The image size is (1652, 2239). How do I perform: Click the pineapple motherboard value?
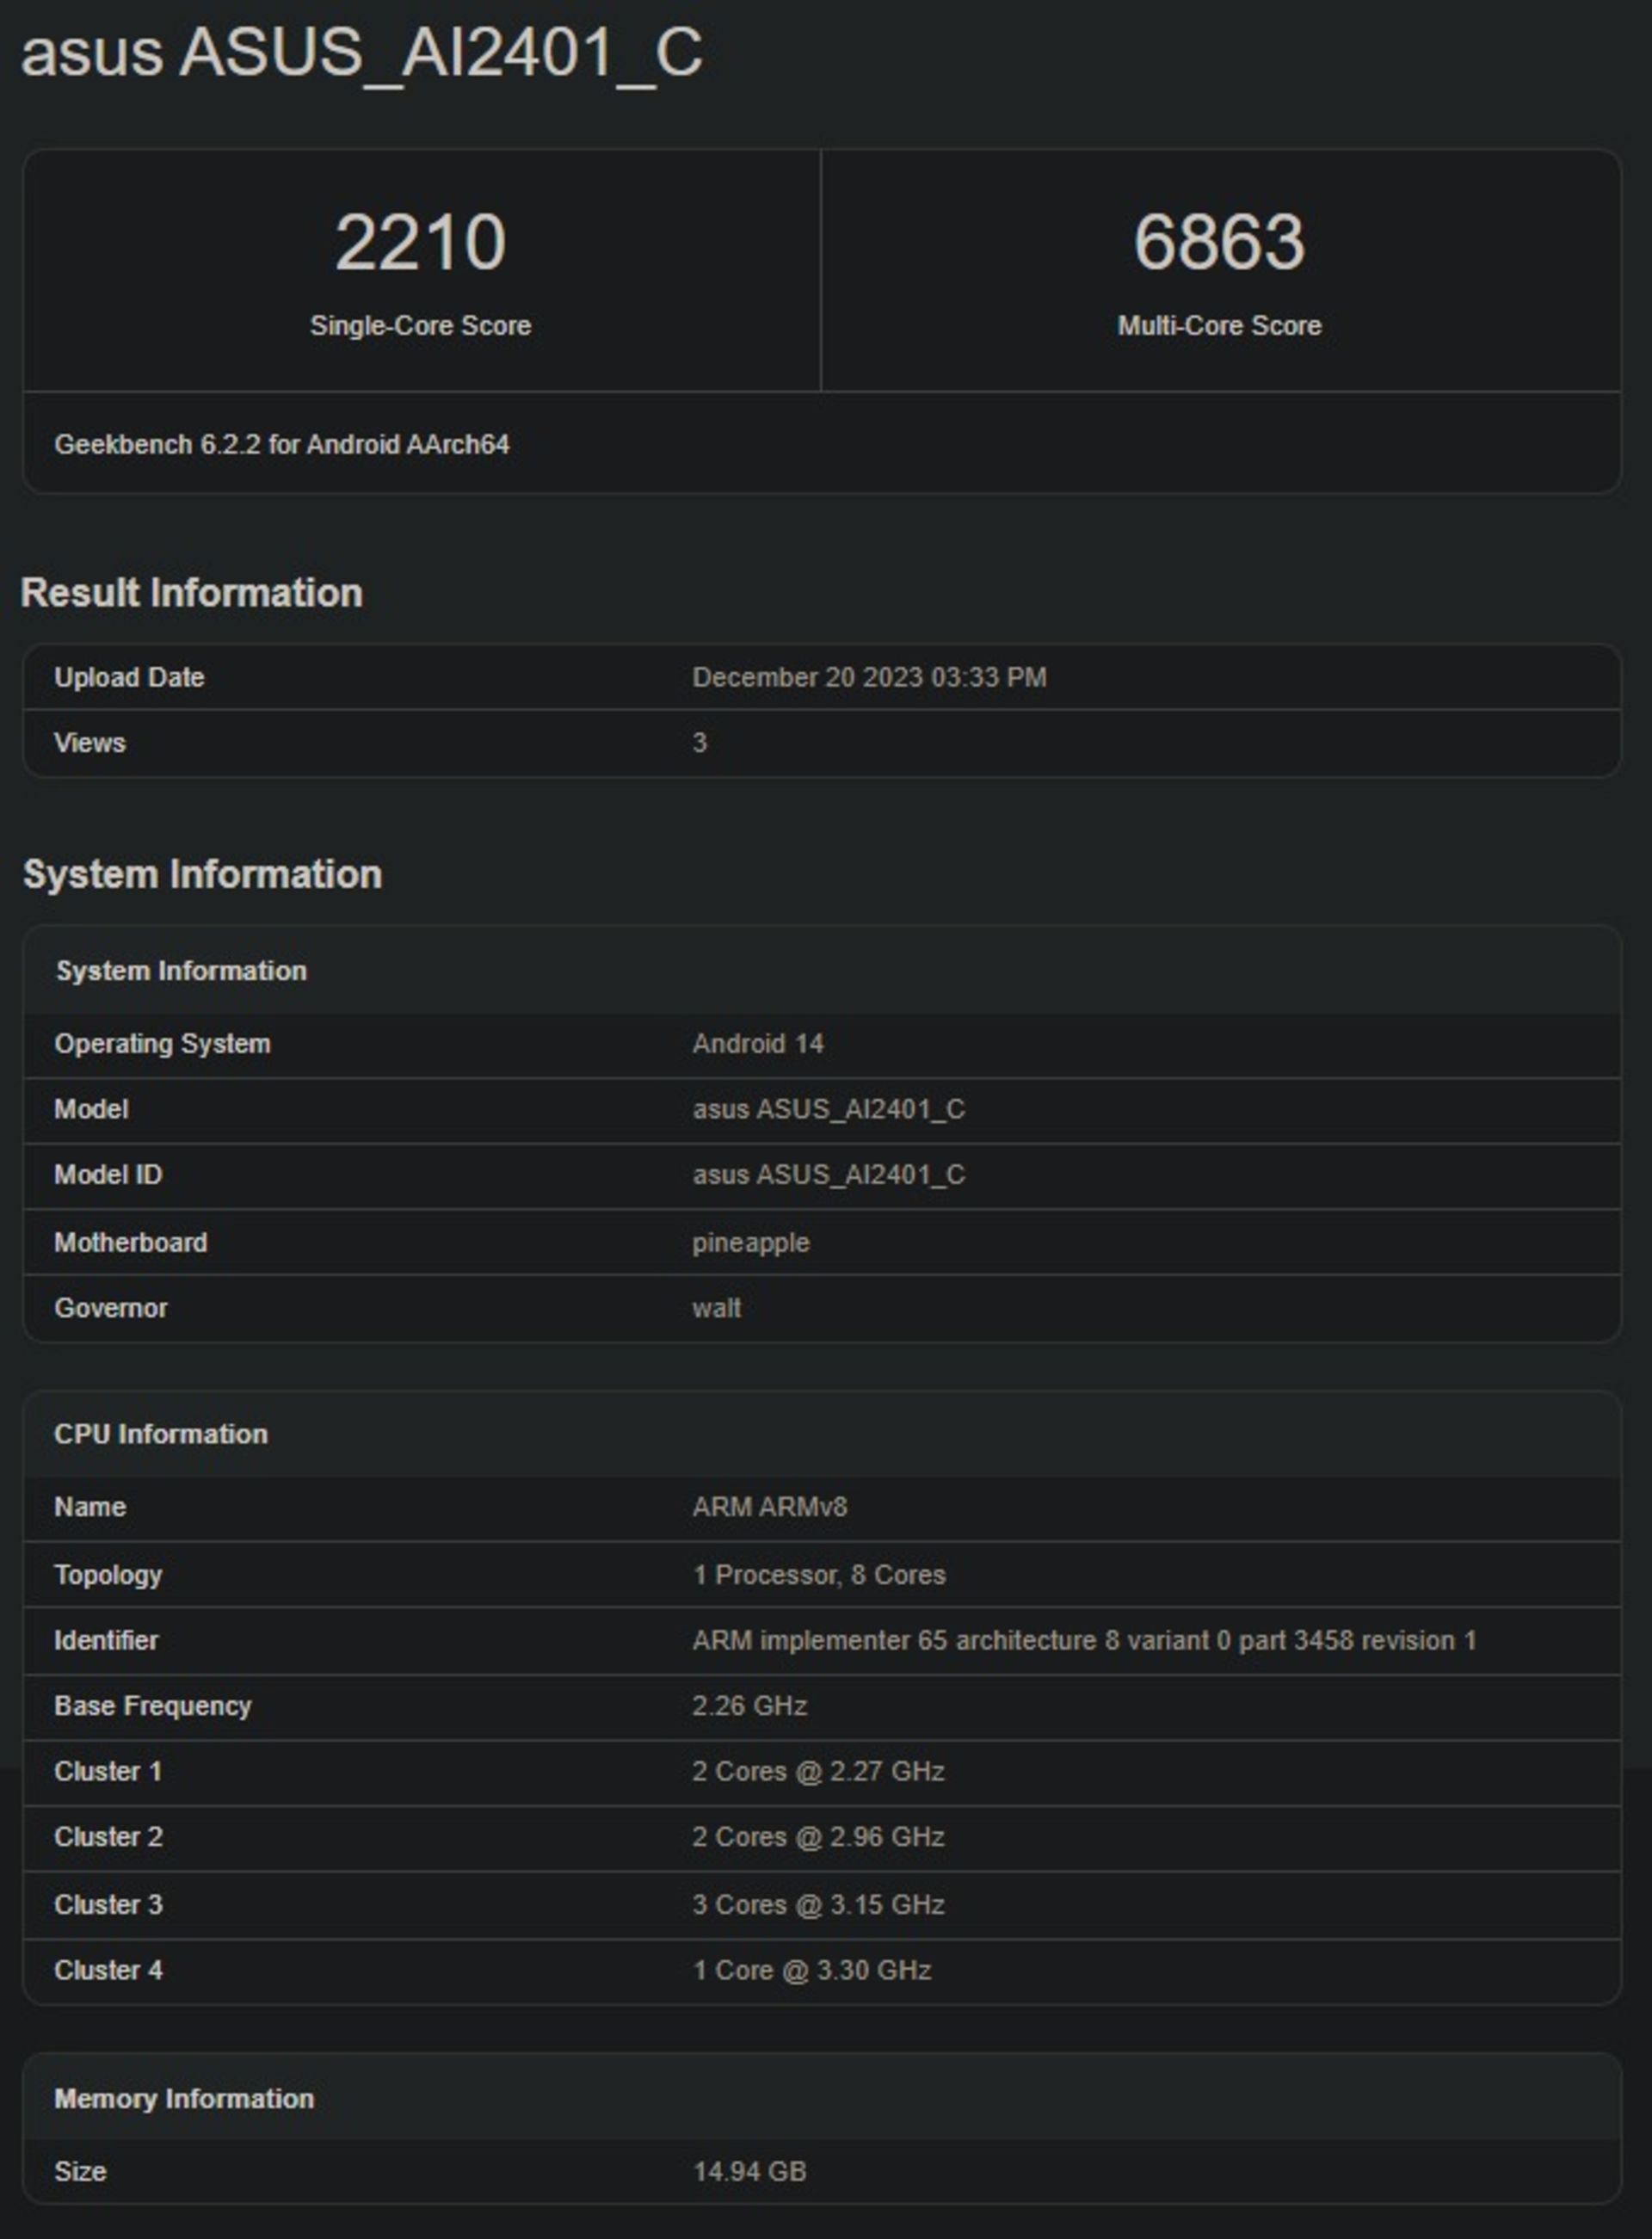click(x=750, y=1242)
